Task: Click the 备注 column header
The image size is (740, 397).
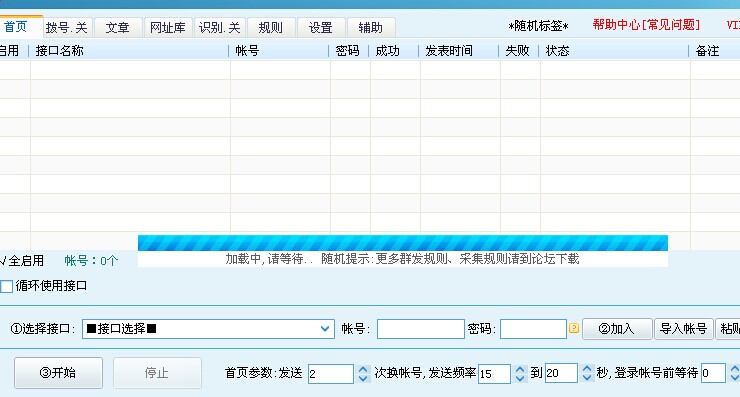Action: [715, 51]
